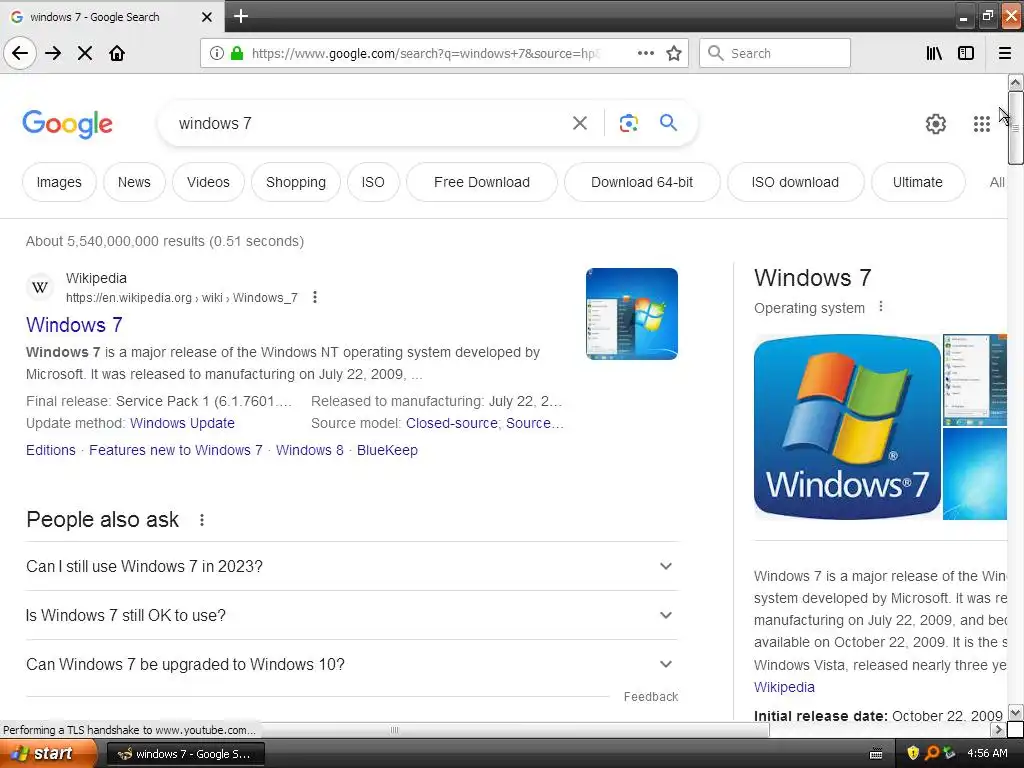Expand 'Is Windows 7 still OK to use?'
The width and height of the screenshot is (1024, 768).
(x=351, y=615)
